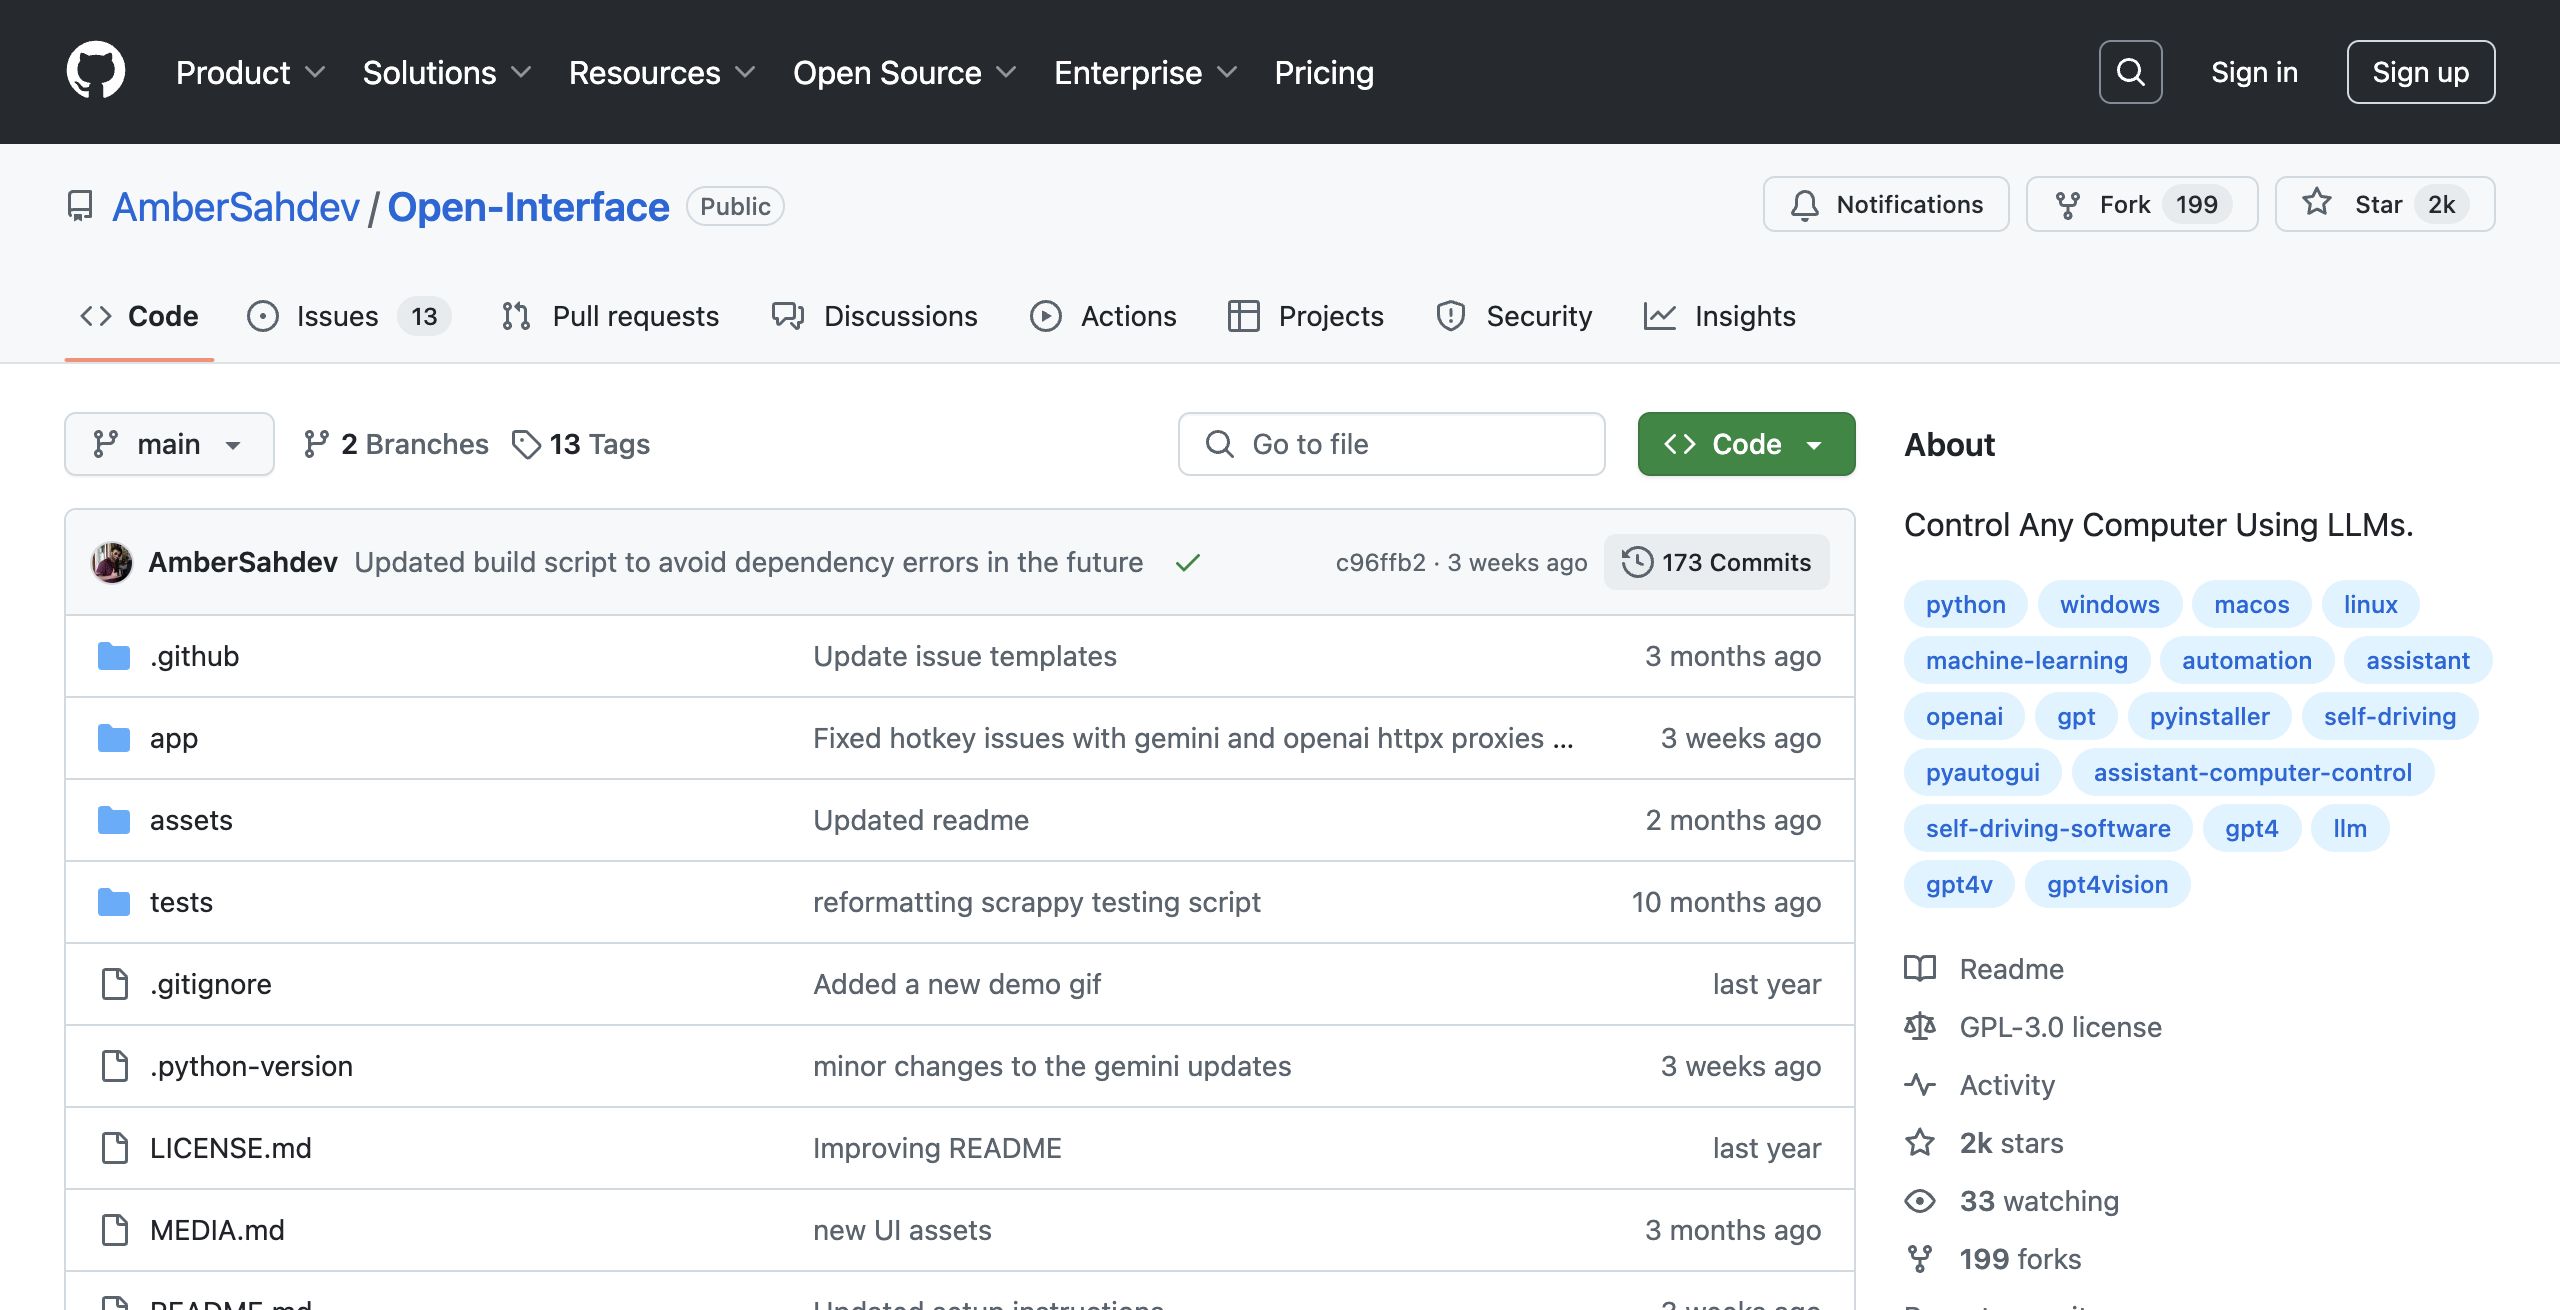Viewport: 2560px width, 1310px height.
Task: Click the GitHub logo icon
Action: click(96, 71)
